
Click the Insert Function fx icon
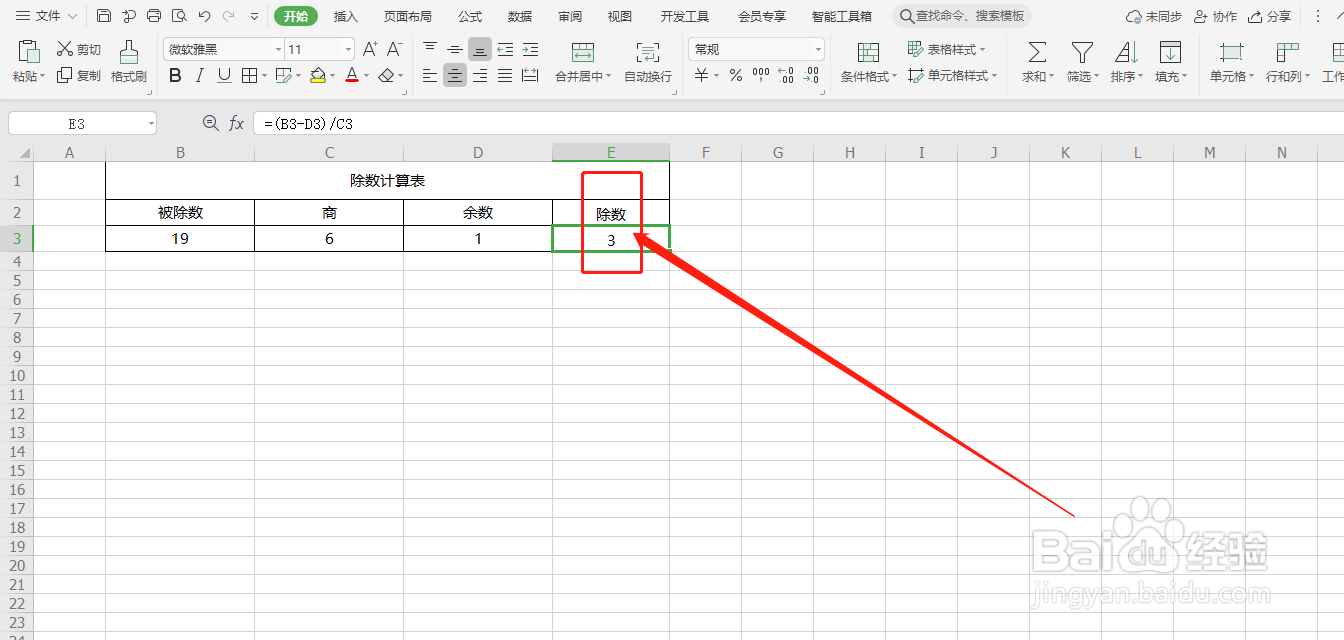[x=237, y=123]
